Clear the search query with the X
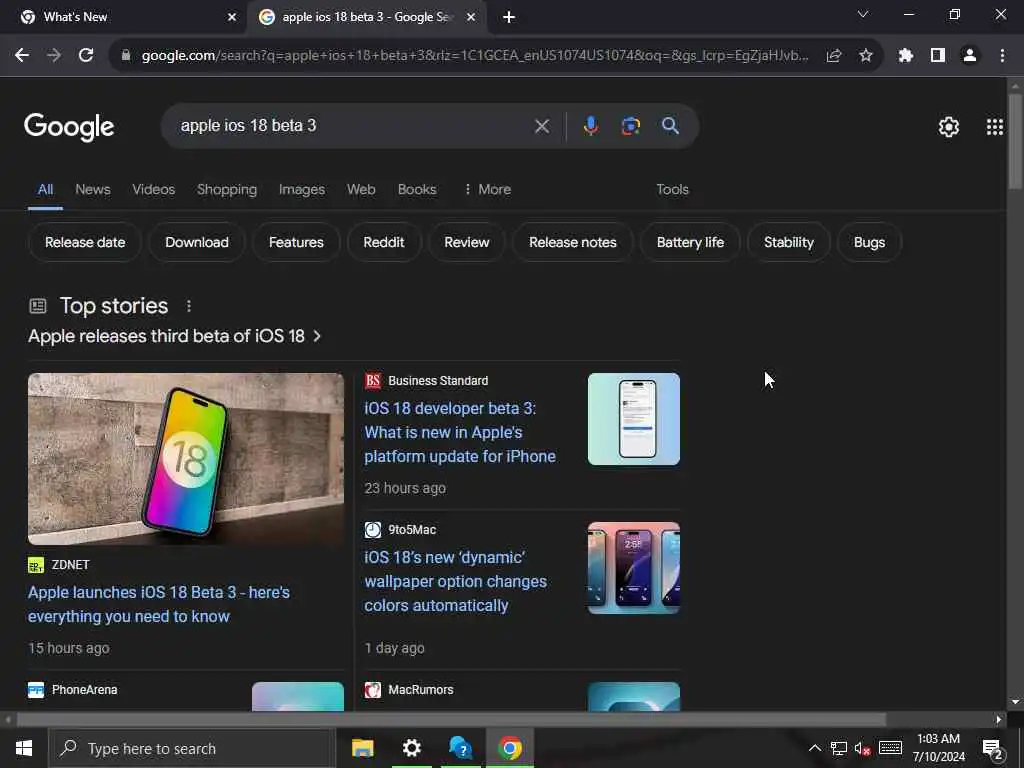1024x768 pixels. (542, 126)
